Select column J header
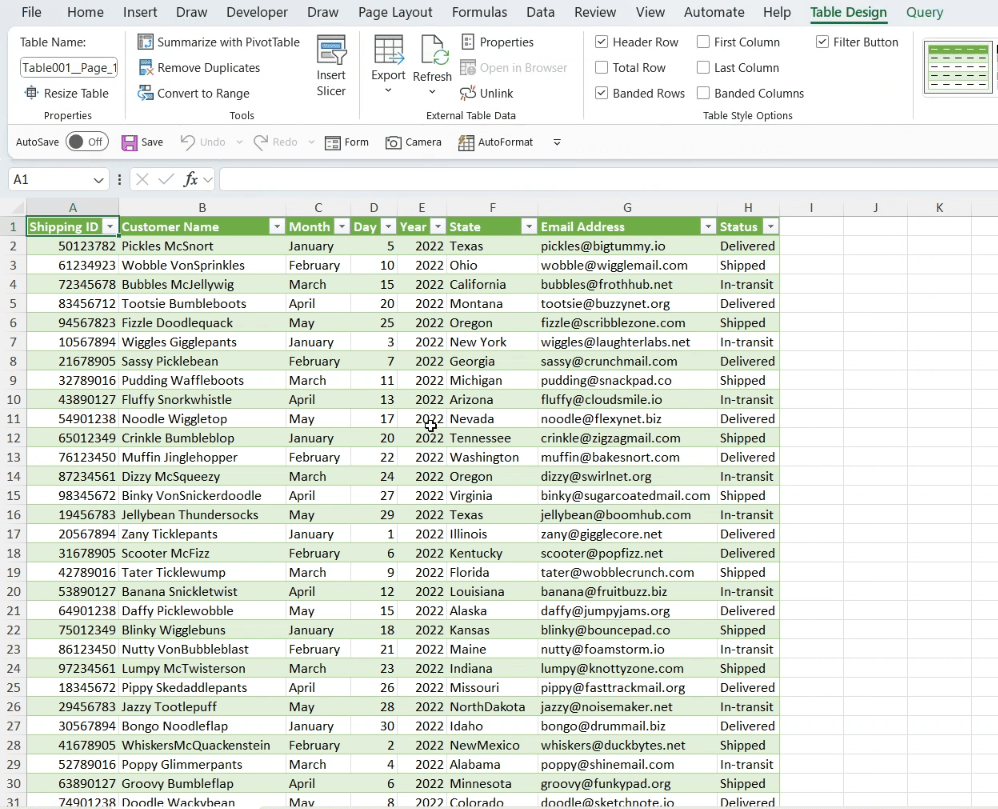This screenshot has width=998, height=809. pos(875,208)
